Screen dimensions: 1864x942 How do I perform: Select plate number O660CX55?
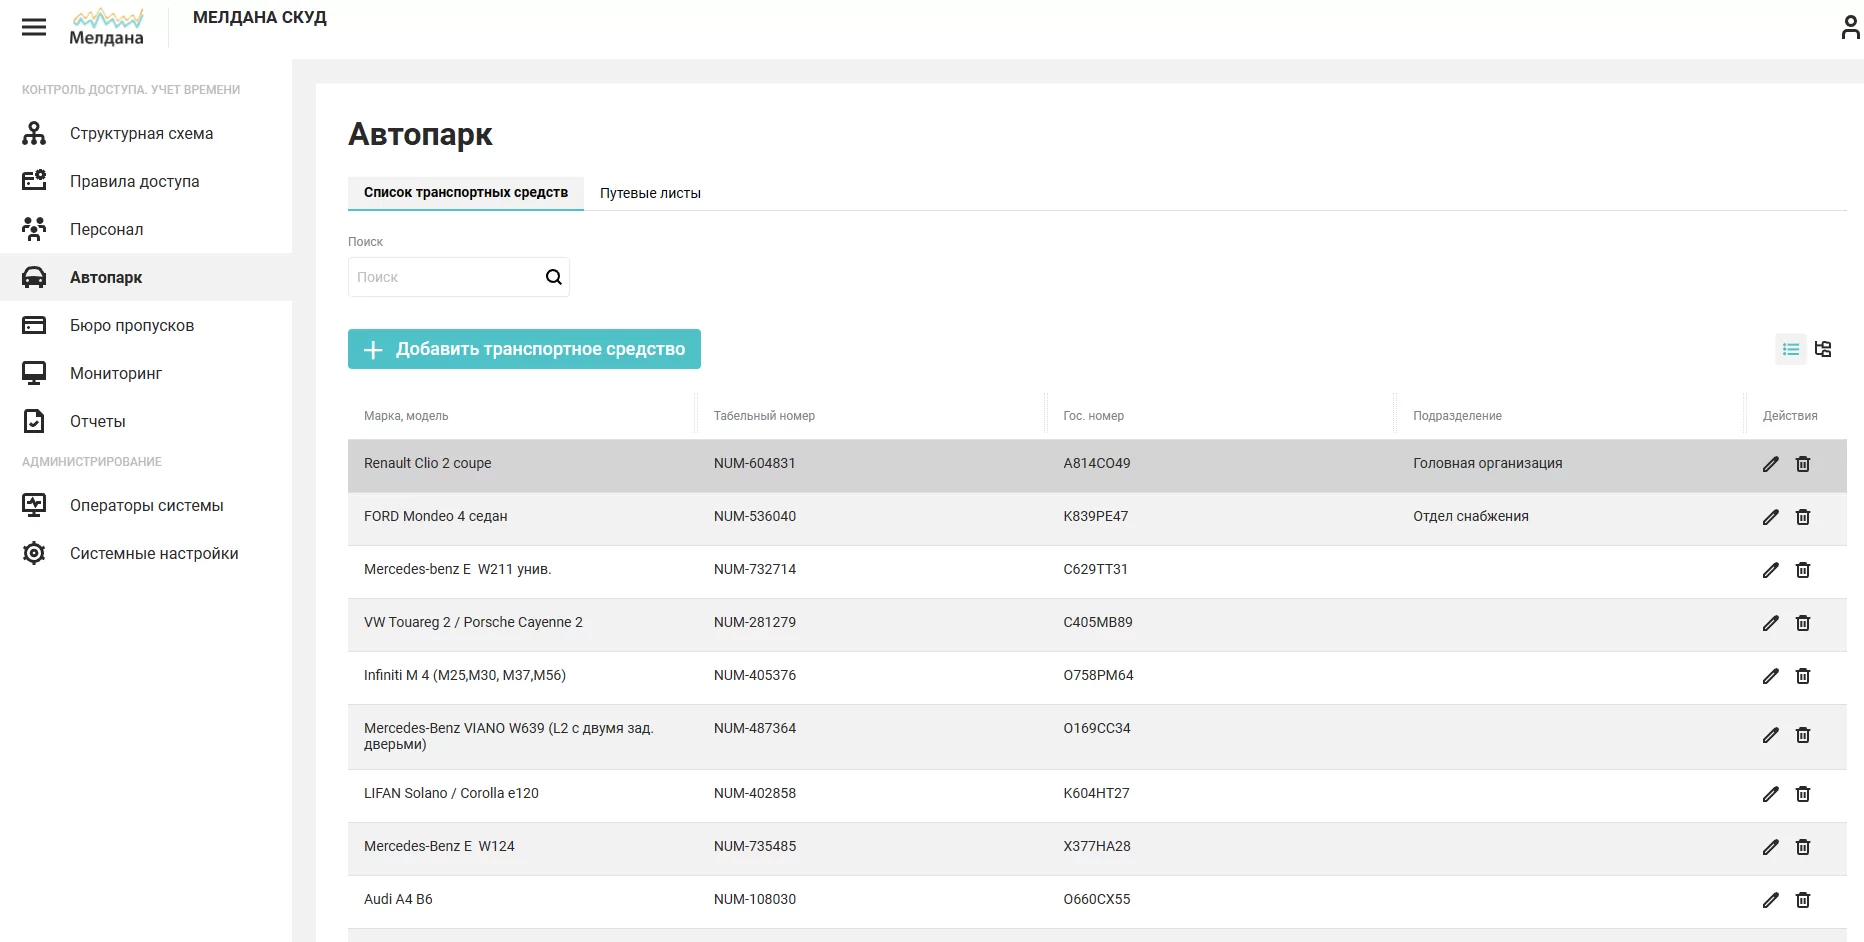[x=1096, y=899]
